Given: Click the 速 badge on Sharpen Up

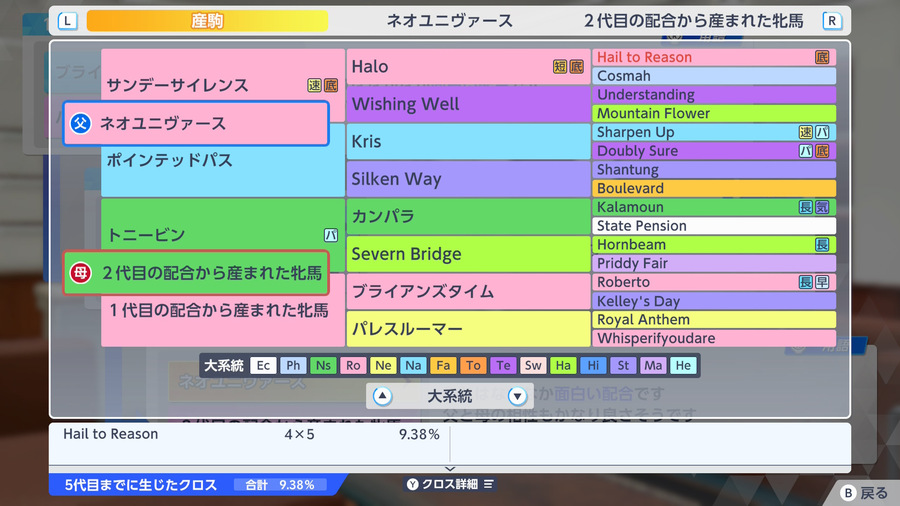Looking at the screenshot, I should [805, 132].
